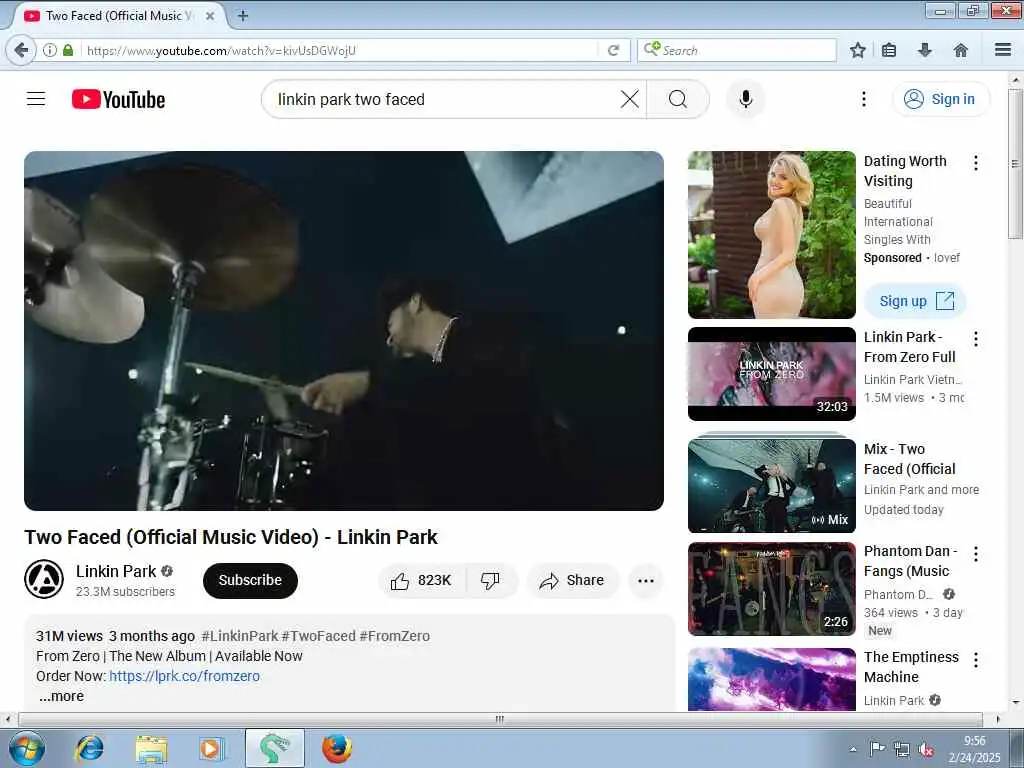Show site information with info icon
The image size is (1024, 768).
point(50,50)
